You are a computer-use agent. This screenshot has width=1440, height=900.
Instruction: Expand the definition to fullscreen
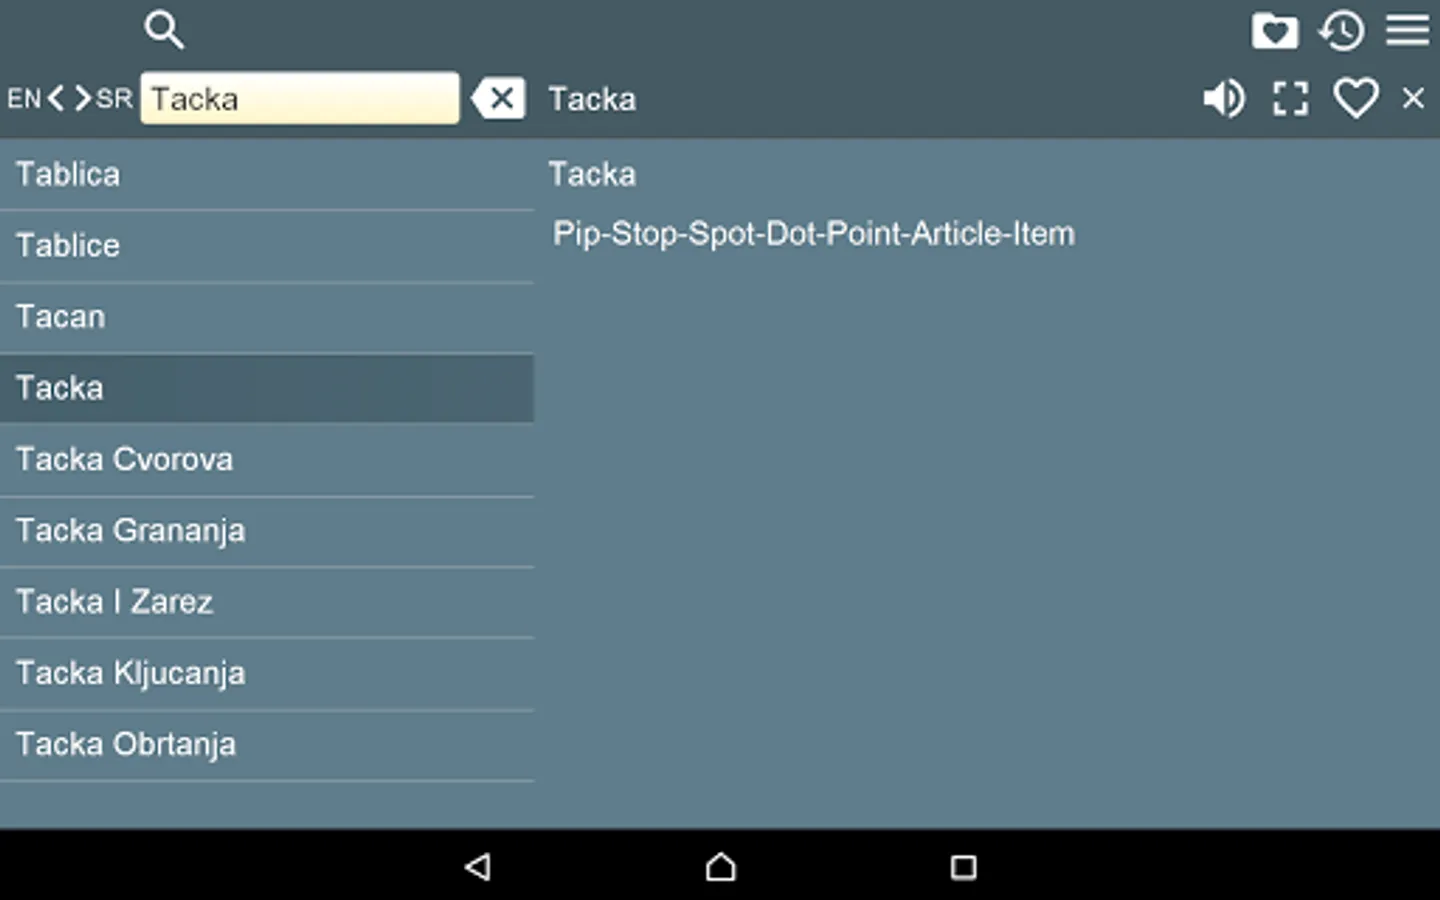point(1290,98)
